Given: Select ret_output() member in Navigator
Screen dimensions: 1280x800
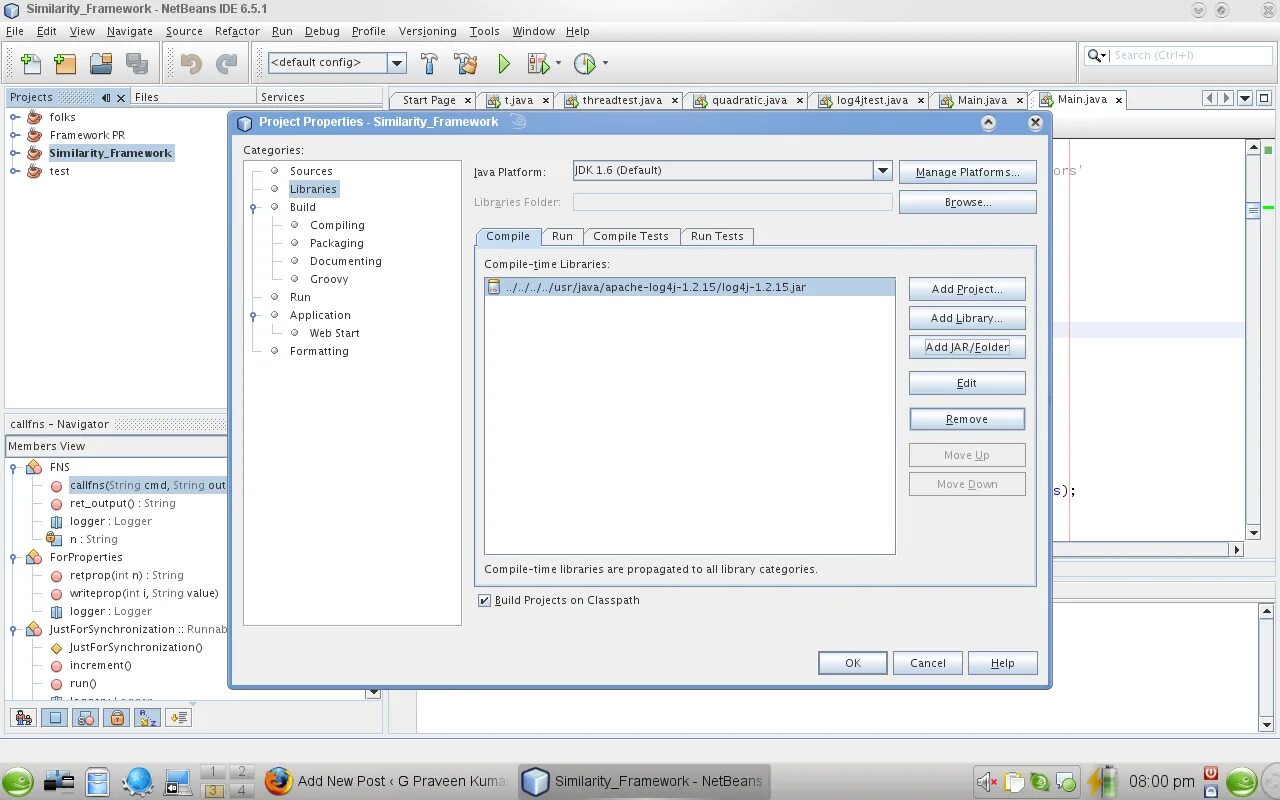Looking at the screenshot, I should click(x=122, y=503).
